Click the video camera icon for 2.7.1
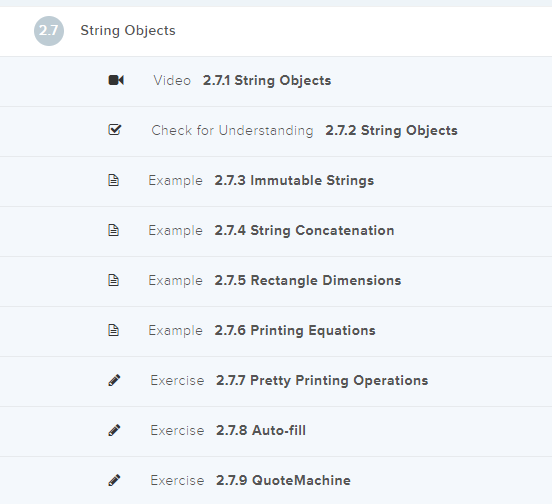552x504 pixels. [x=116, y=80]
